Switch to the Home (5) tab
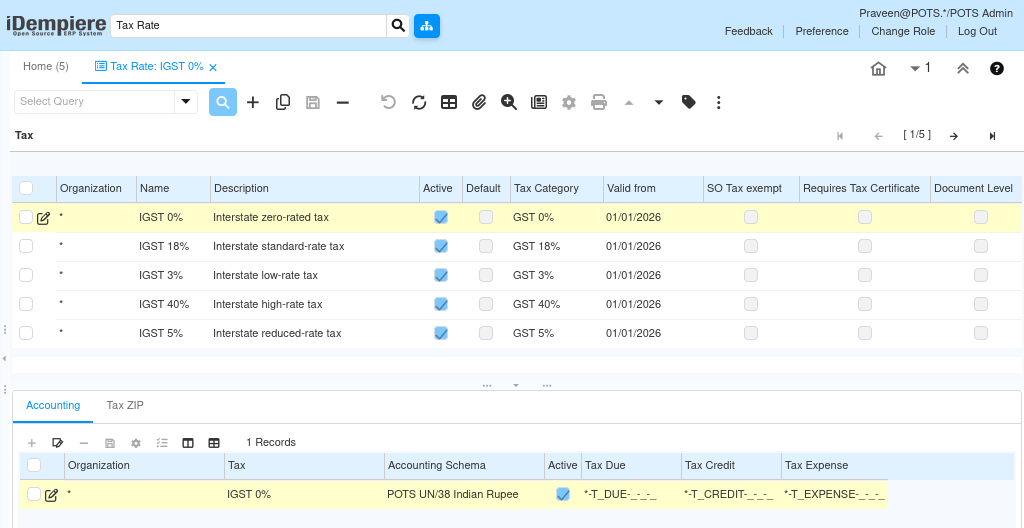Viewport: 1024px width, 528px height. pyautogui.click(x=46, y=67)
